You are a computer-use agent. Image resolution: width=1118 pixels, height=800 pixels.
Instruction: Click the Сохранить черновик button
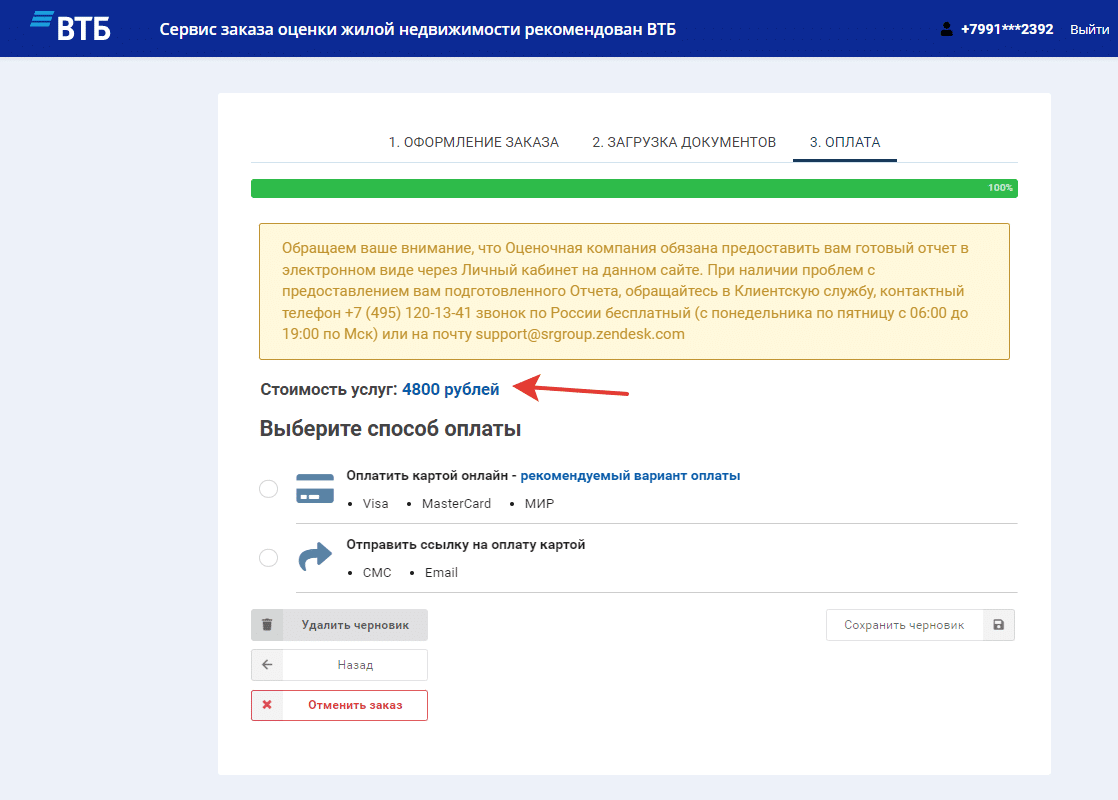pyautogui.click(x=920, y=625)
